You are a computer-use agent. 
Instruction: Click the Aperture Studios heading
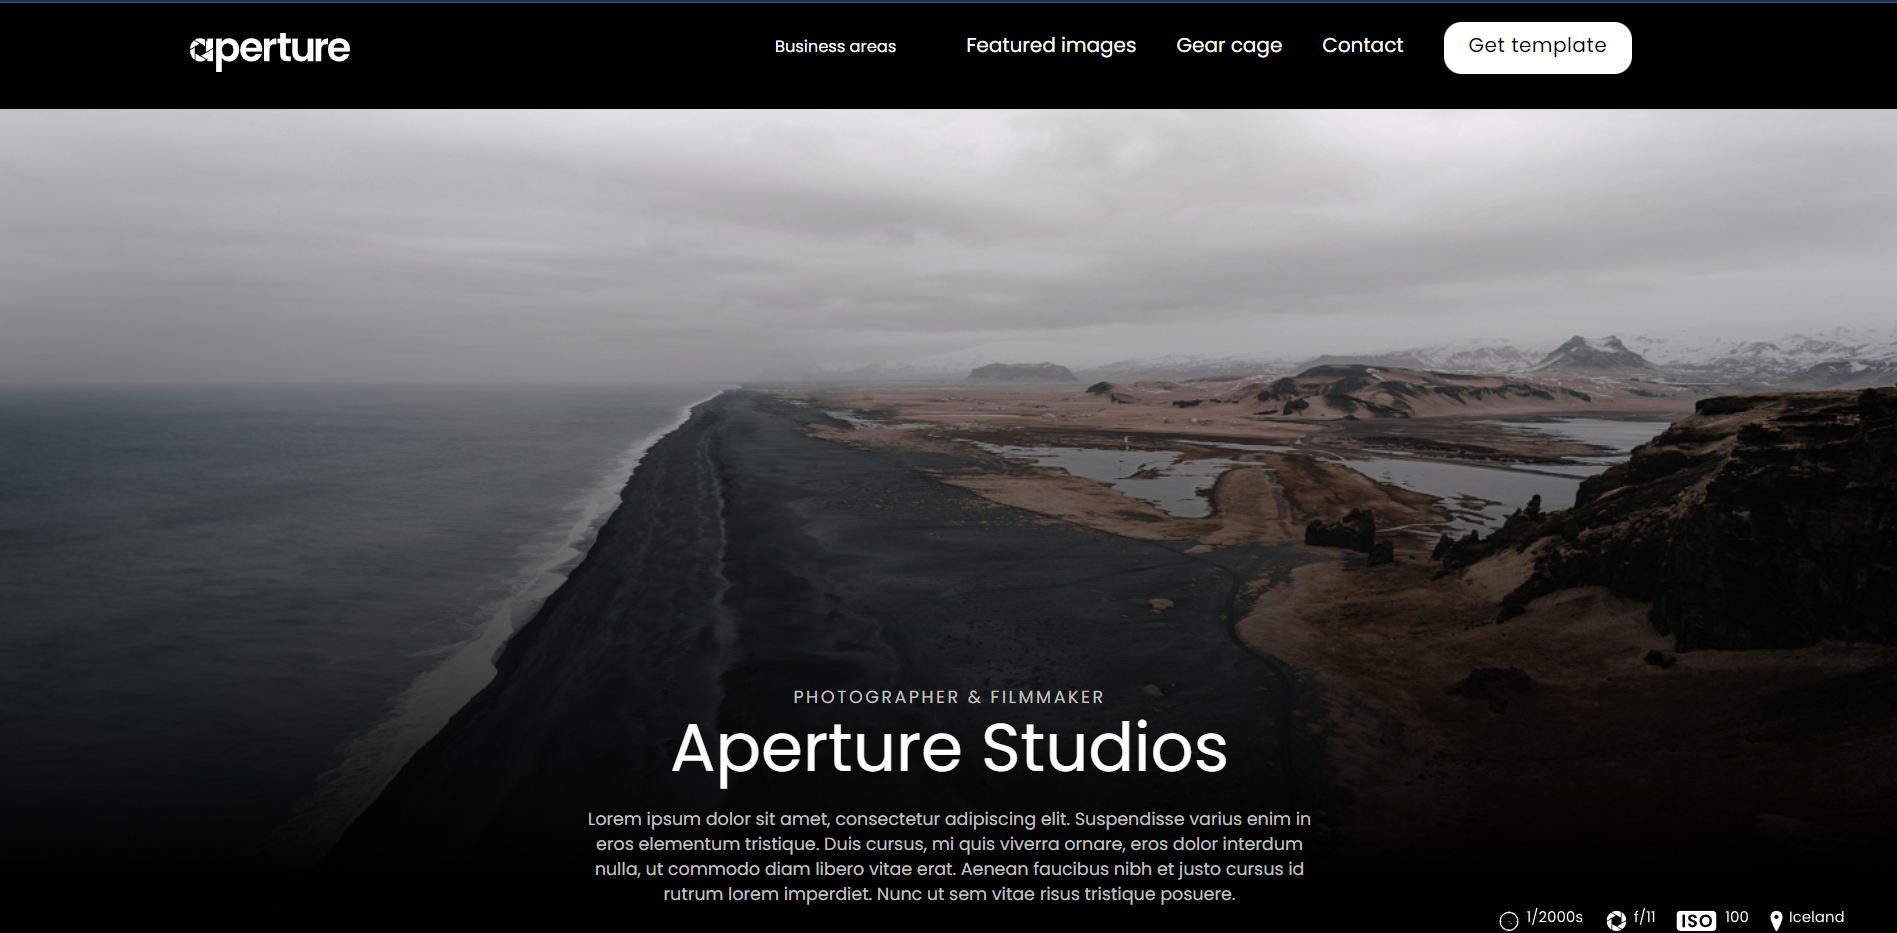(949, 748)
